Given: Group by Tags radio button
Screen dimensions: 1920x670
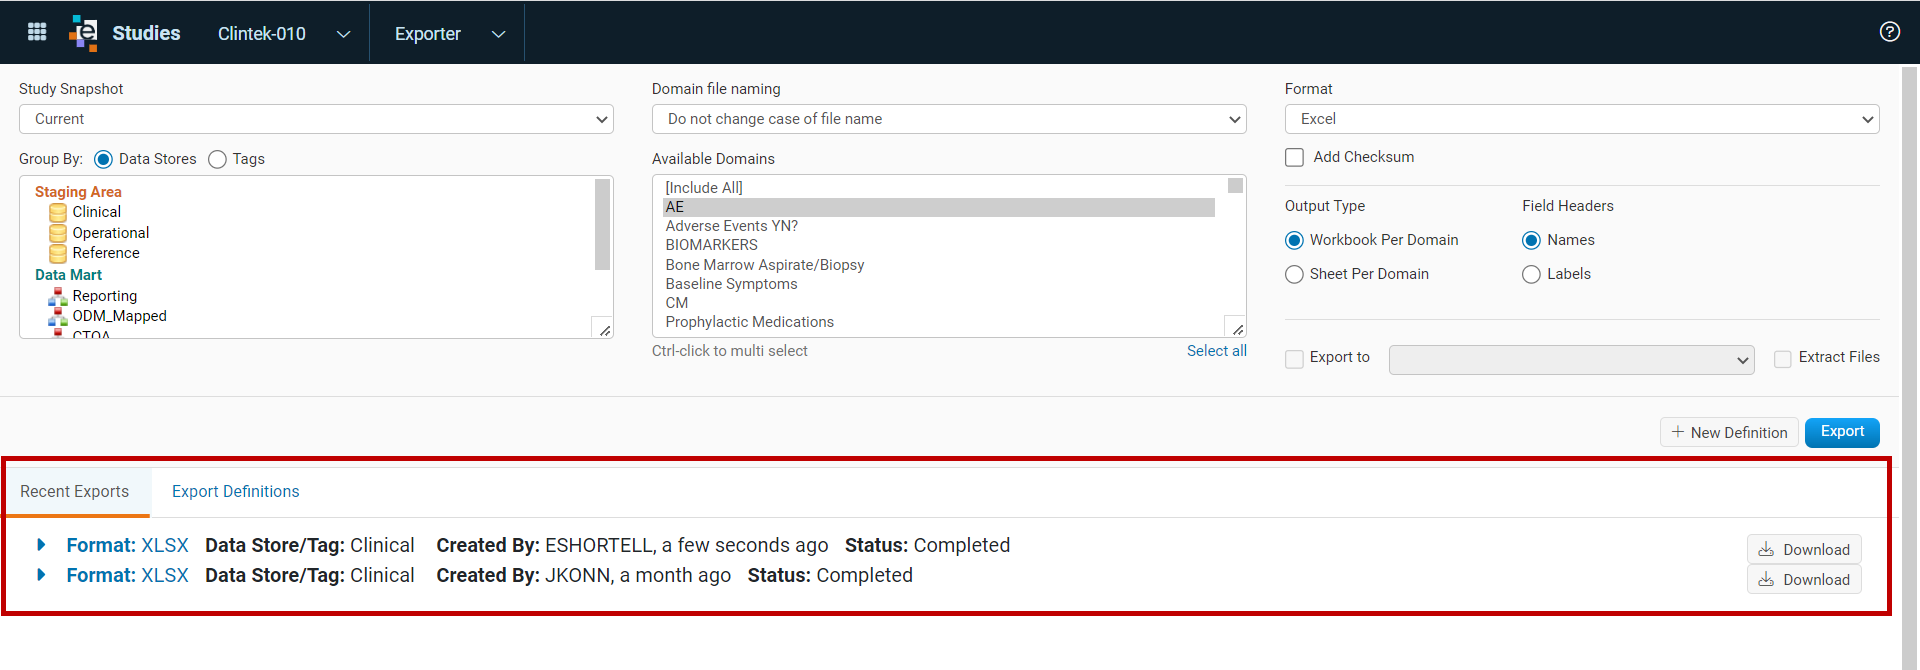Looking at the screenshot, I should (217, 159).
